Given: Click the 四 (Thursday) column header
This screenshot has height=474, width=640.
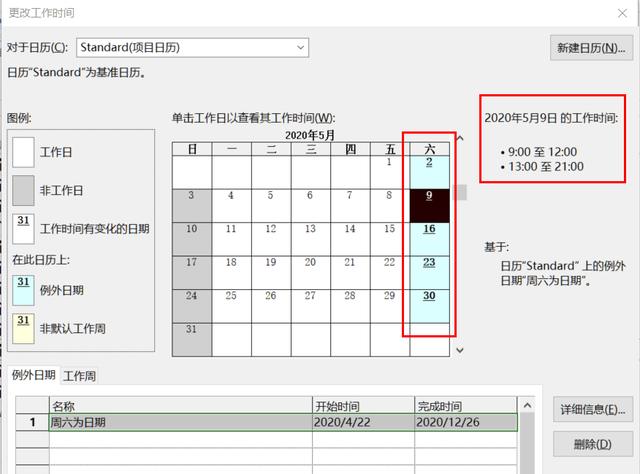Looking at the screenshot, I should [x=350, y=149].
